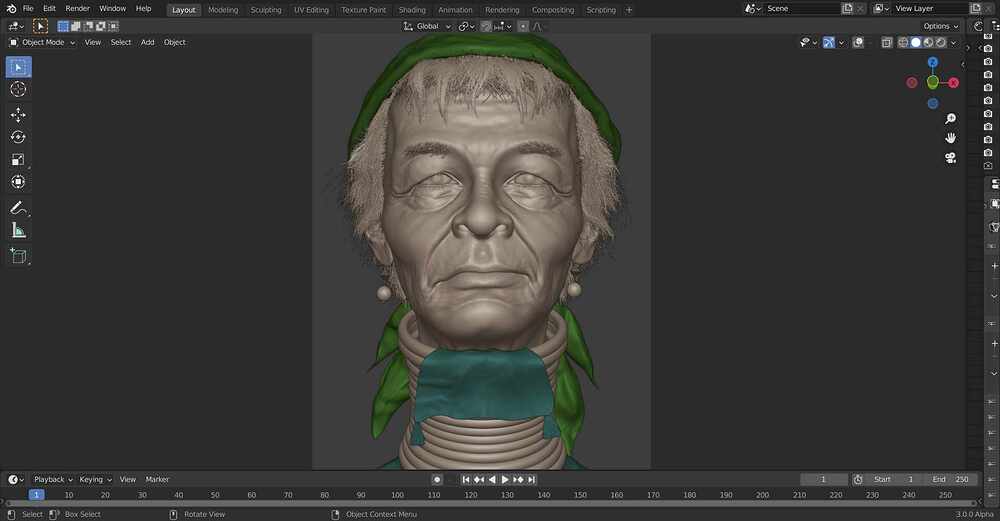This screenshot has height=521, width=1000.
Task: Open the Edit menu
Action: (49, 9)
